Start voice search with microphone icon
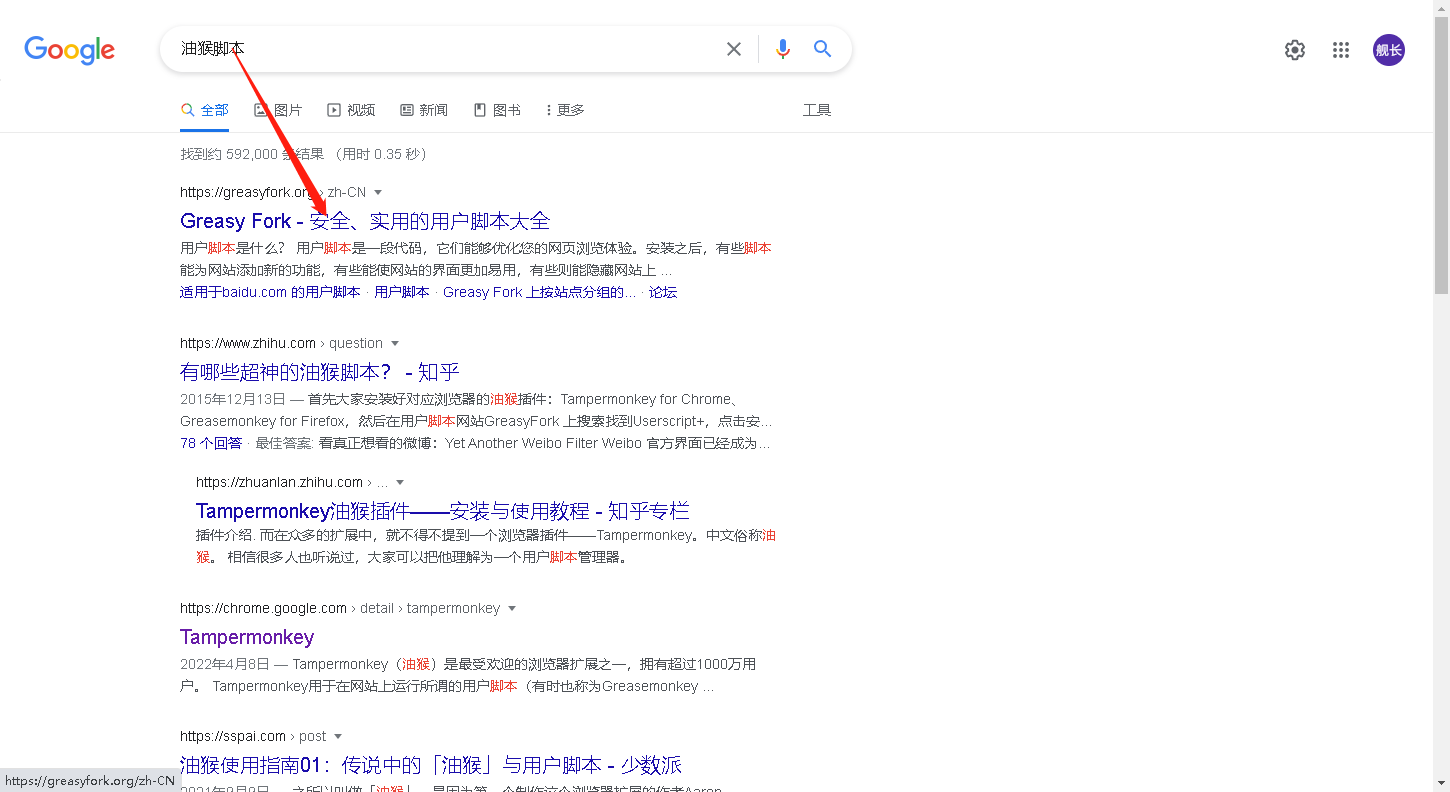1450x792 pixels. (783, 49)
